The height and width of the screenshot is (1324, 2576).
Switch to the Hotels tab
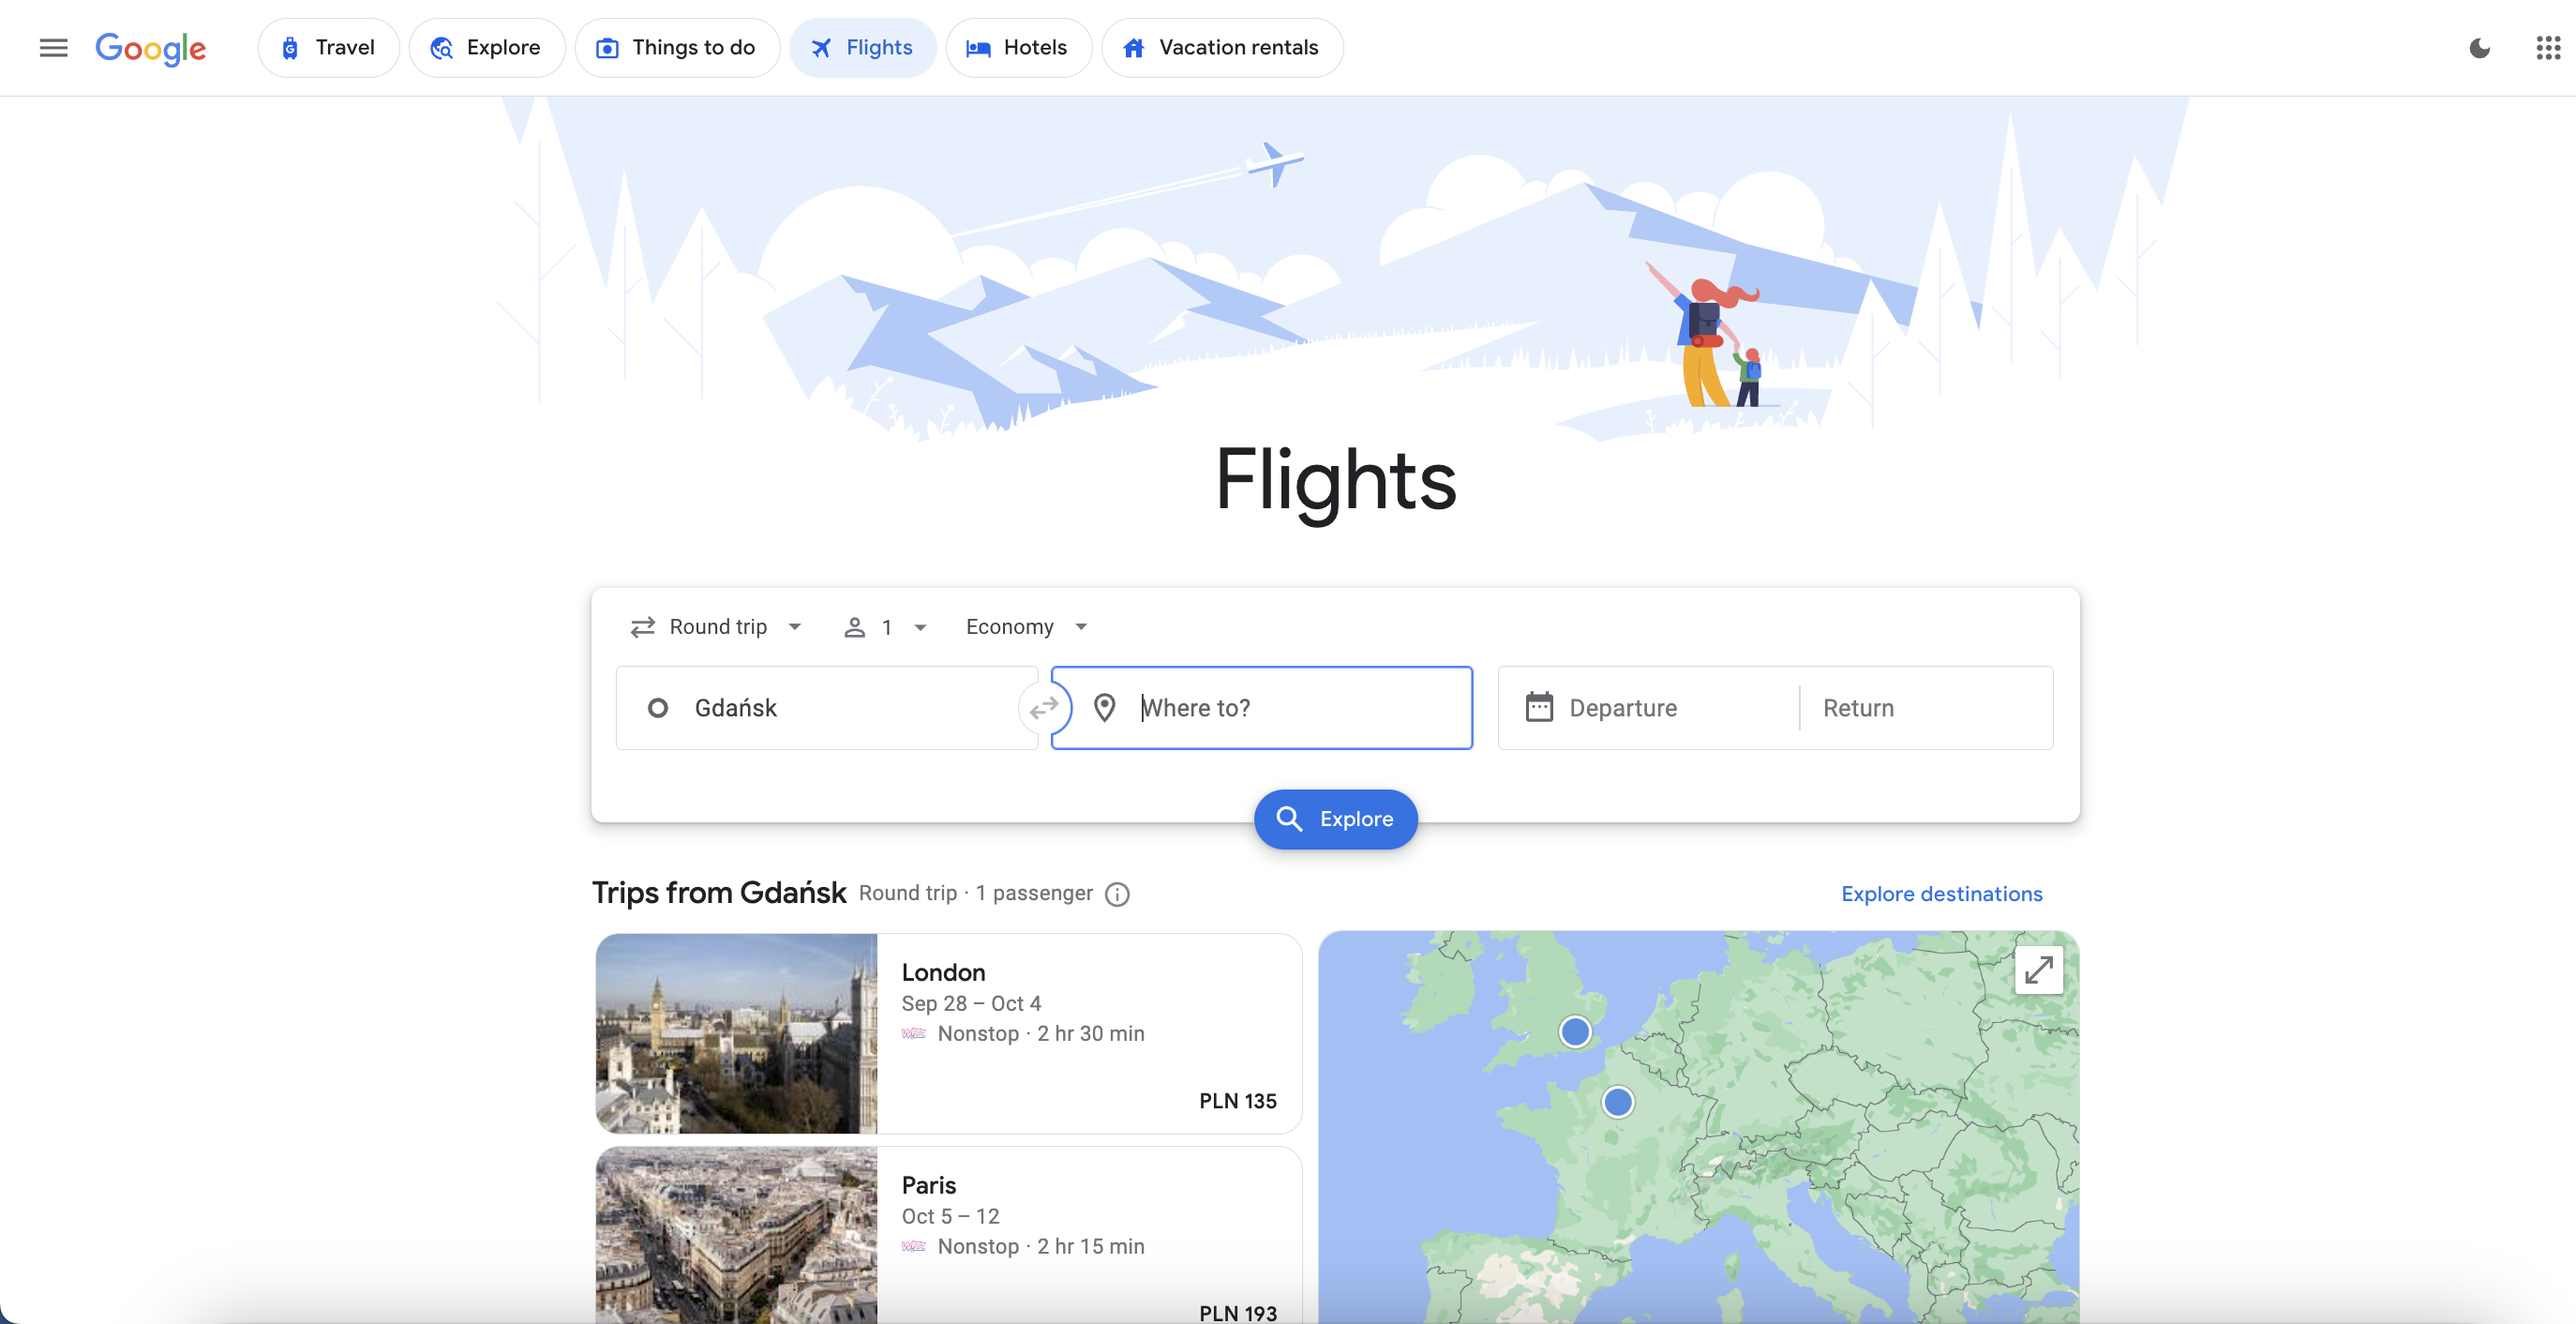click(1018, 47)
